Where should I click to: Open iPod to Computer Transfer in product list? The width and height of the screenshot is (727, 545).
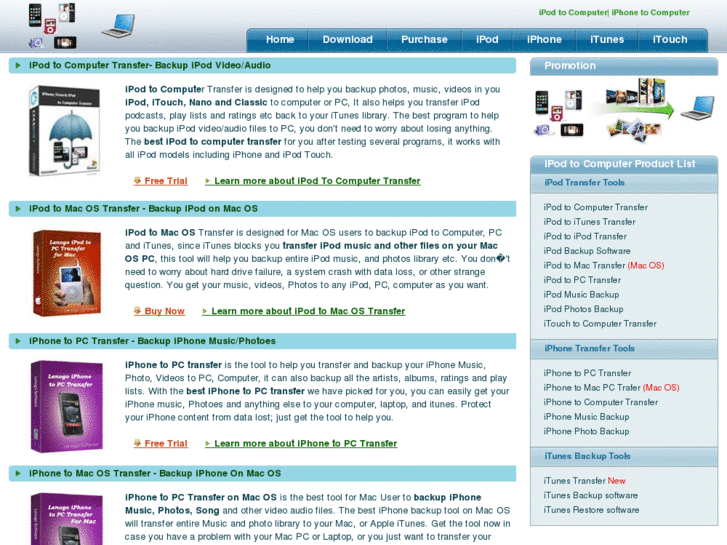point(595,207)
